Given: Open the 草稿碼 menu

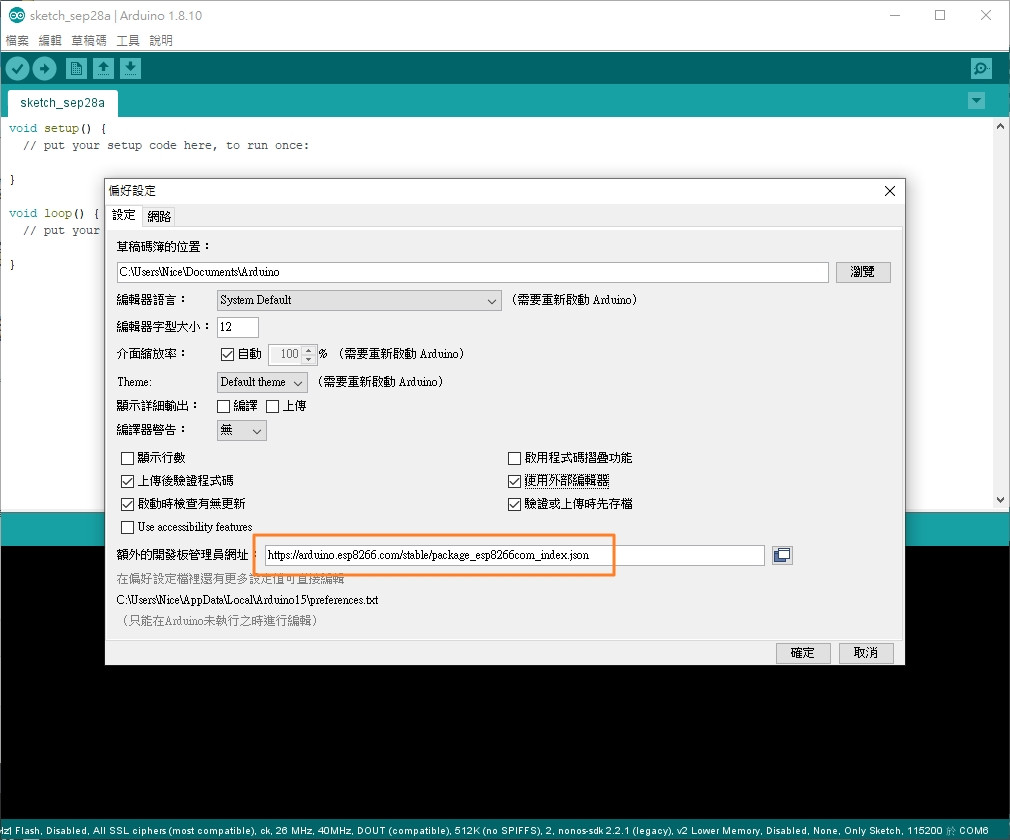Looking at the screenshot, I should tap(89, 41).
